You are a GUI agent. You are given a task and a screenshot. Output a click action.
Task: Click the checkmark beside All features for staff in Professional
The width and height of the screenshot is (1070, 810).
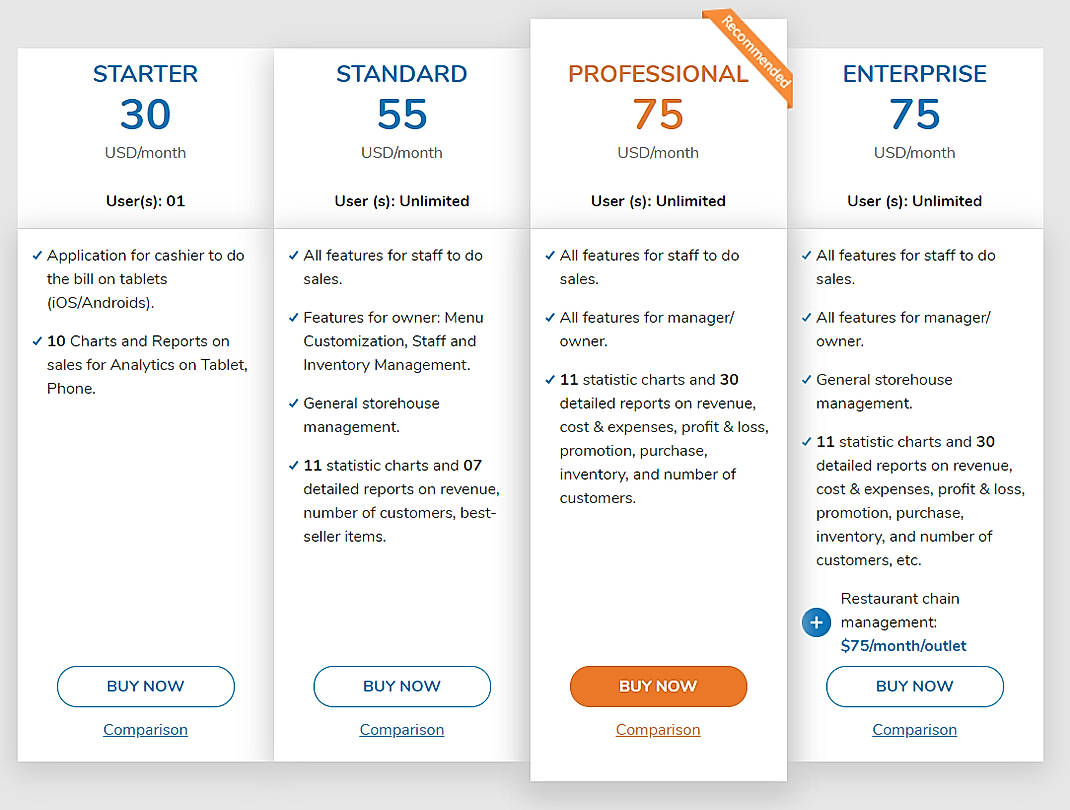[x=551, y=256]
